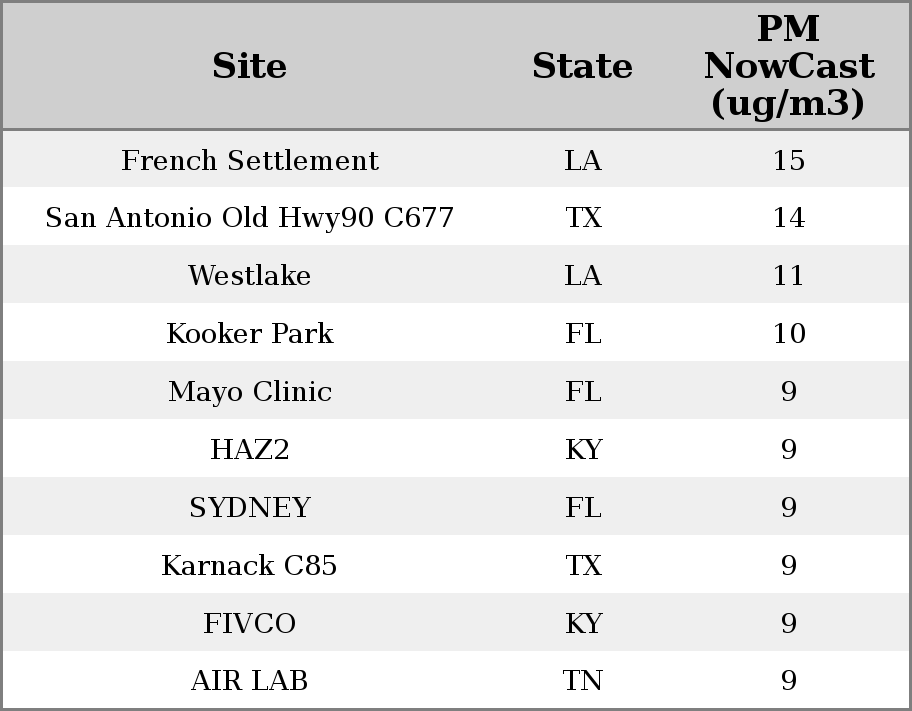Select the Kooker Park row name
The width and height of the screenshot is (912, 711).
pyautogui.click(x=249, y=334)
